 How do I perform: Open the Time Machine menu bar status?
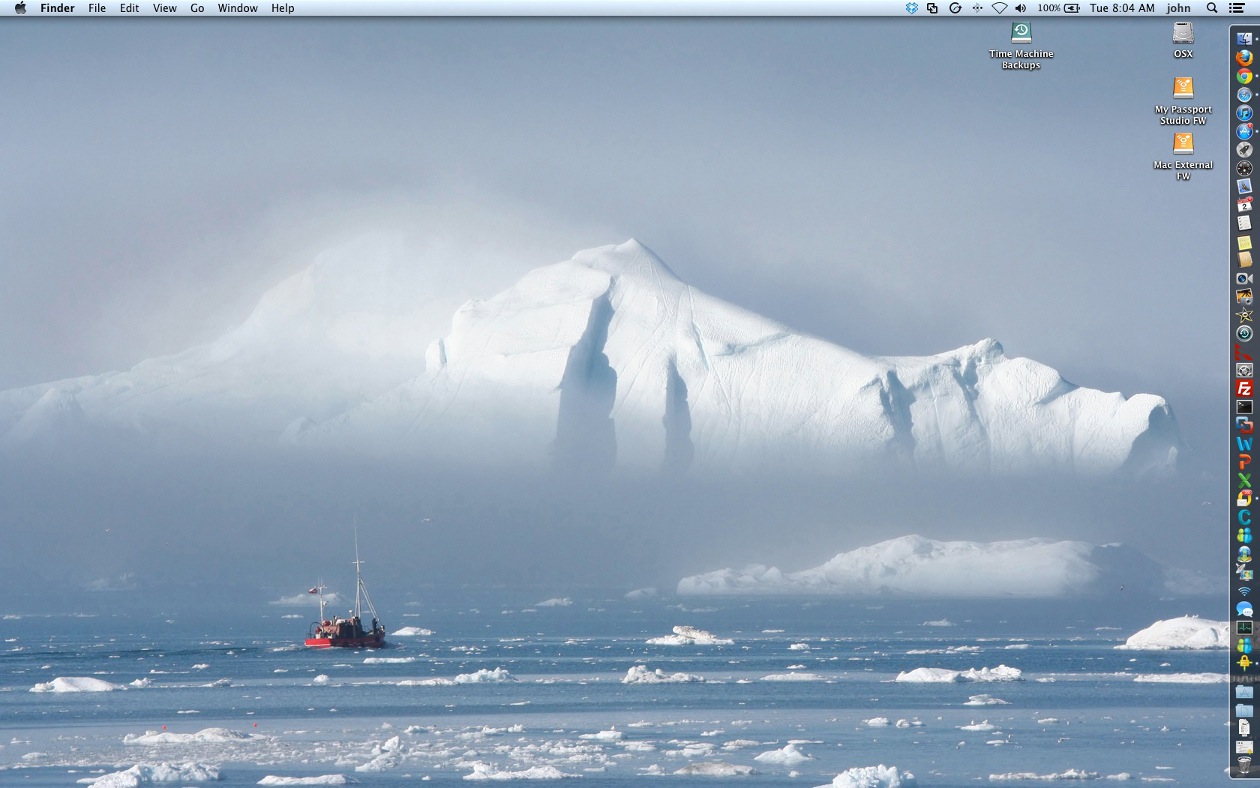coord(955,8)
